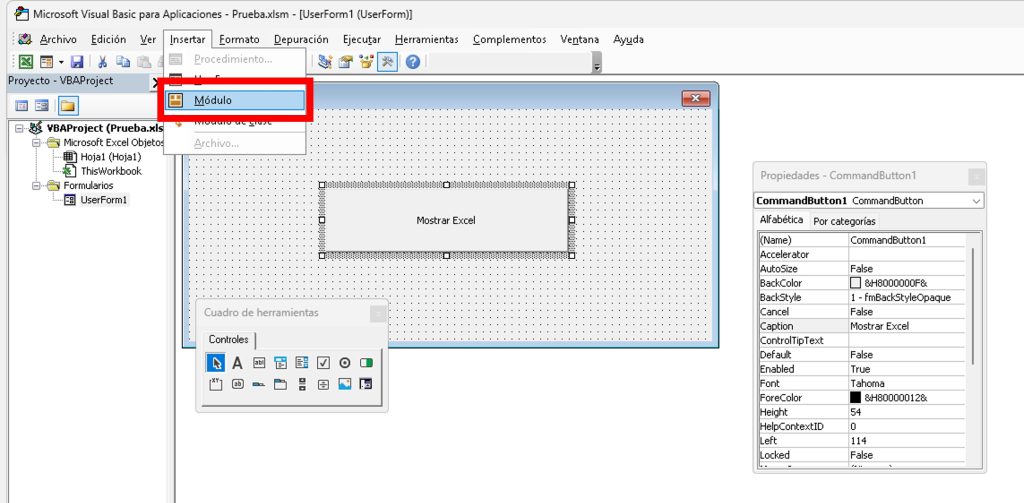Switch to the Por categorías tab

(844, 221)
